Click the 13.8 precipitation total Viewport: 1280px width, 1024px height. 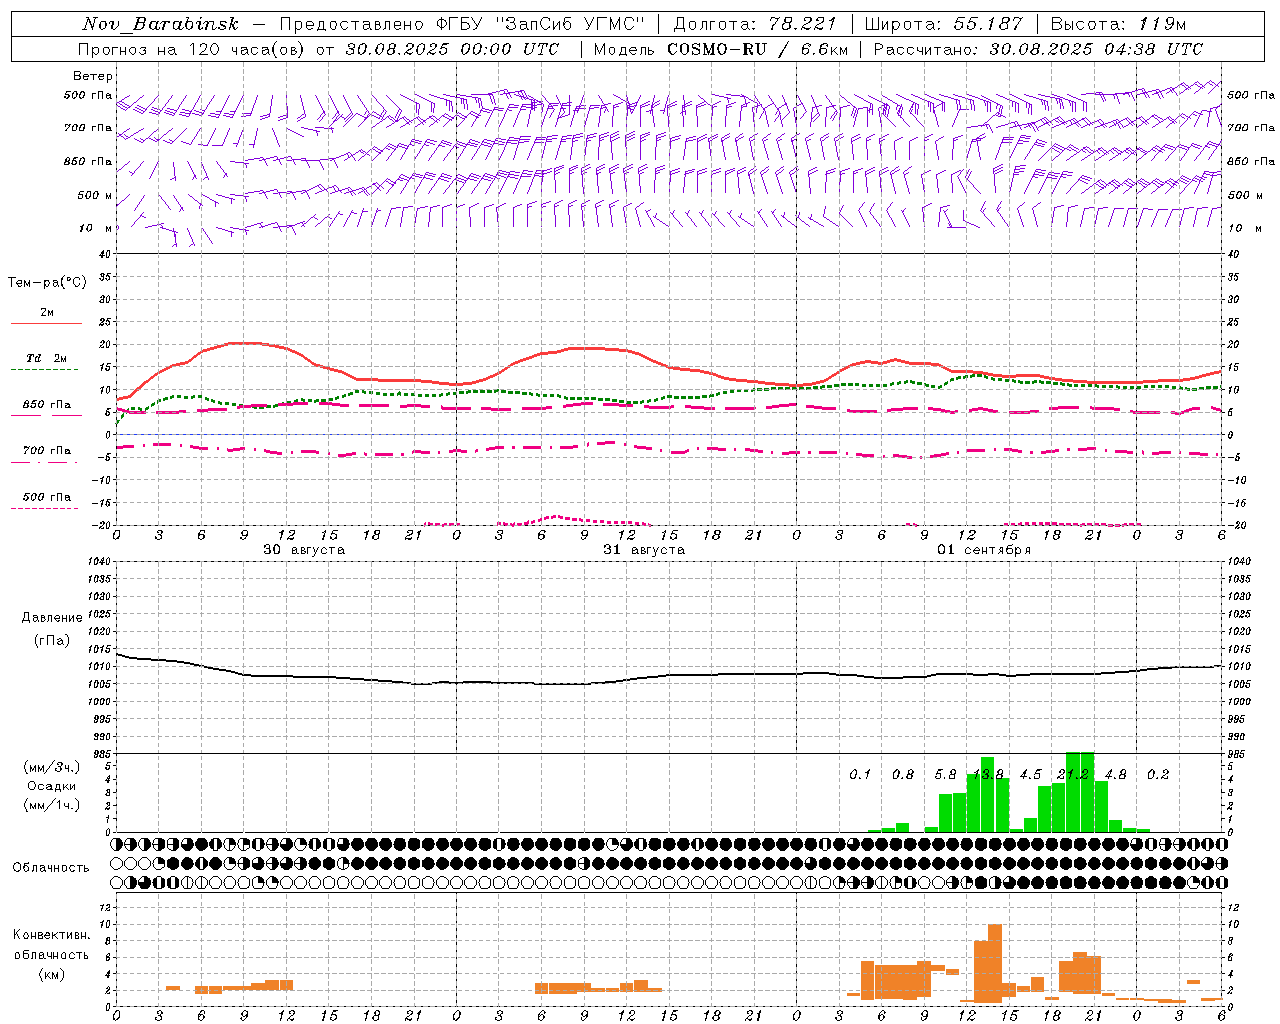pyautogui.click(x=988, y=775)
